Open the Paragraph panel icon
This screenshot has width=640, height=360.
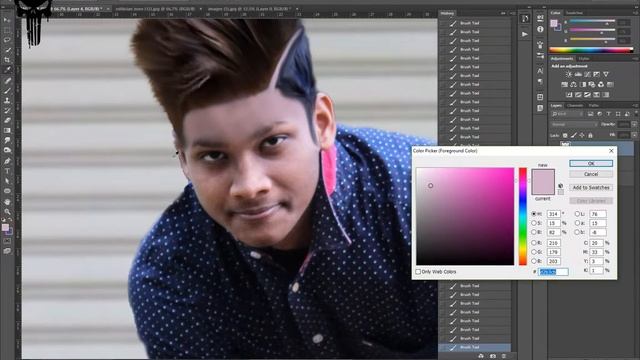540,81
